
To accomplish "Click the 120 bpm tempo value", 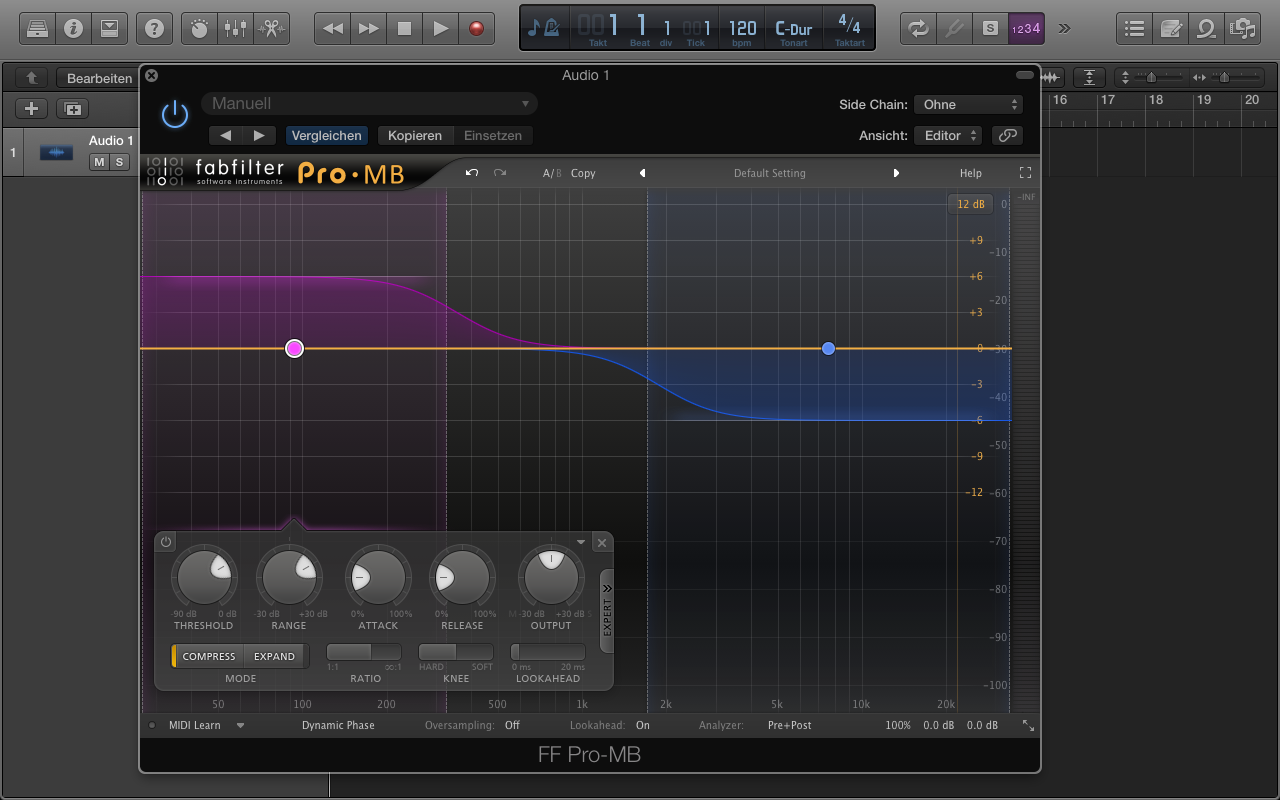I will coord(742,28).
